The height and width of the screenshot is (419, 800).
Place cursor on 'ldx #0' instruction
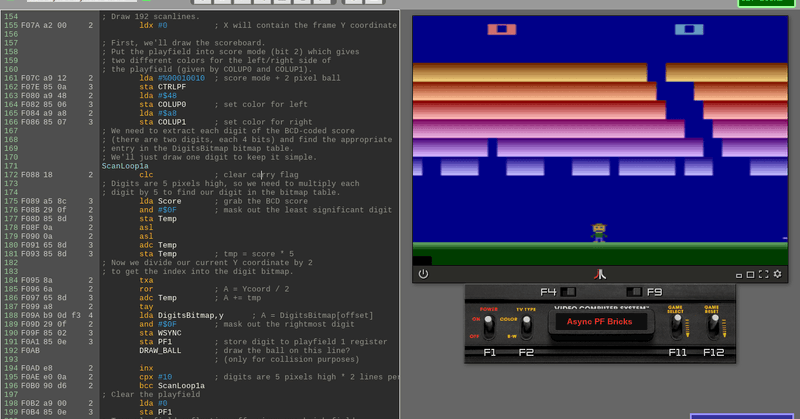(153, 25)
